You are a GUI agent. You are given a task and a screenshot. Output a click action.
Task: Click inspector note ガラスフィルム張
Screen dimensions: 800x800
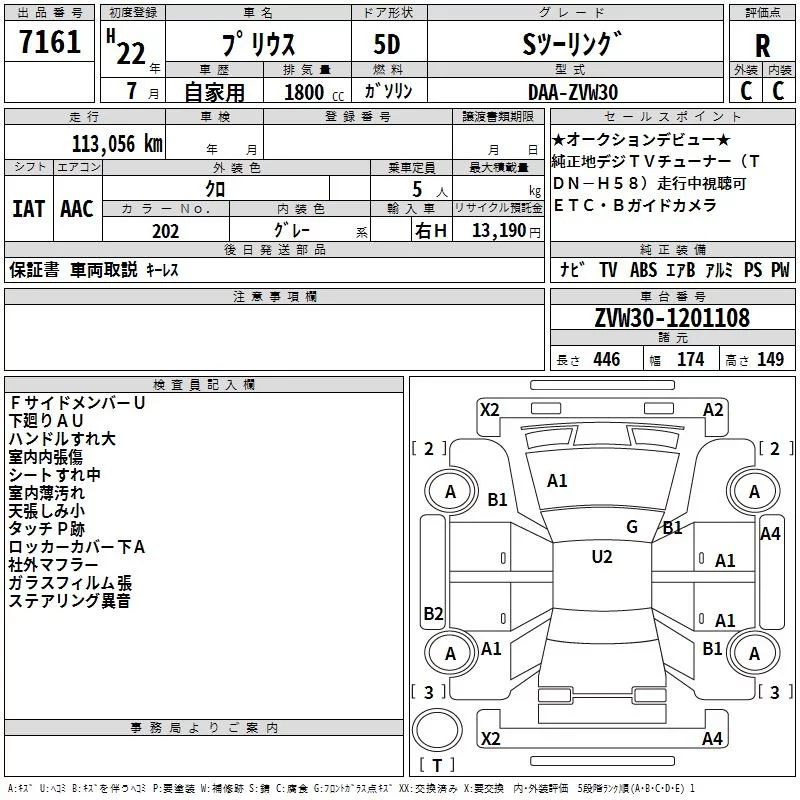point(70,583)
